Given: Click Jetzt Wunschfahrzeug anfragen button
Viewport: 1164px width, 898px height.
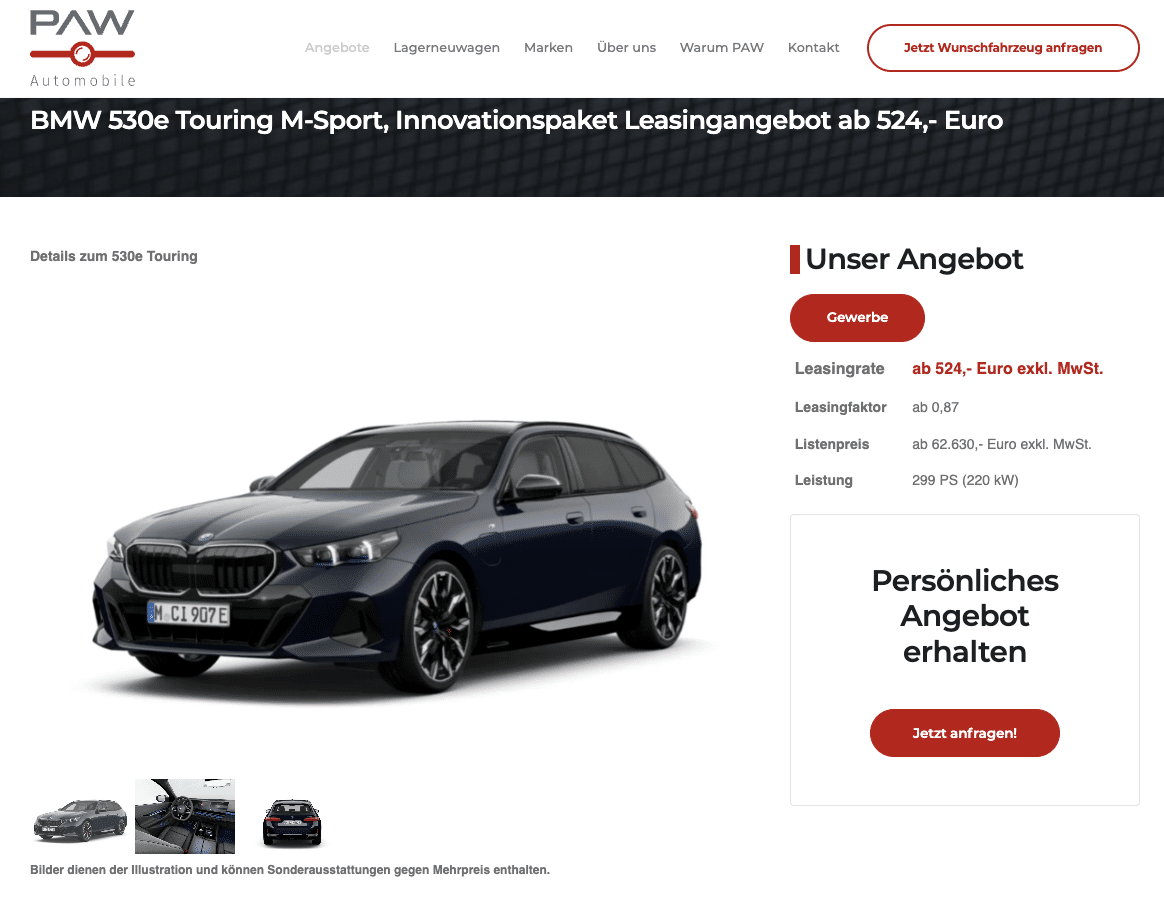Looking at the screenshot, I should click(x=1003, y=48).
